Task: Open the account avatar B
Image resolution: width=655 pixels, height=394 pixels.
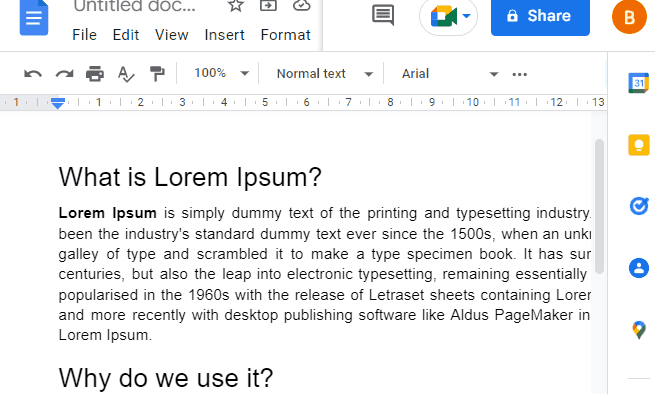Action: (x=629, y=17)
